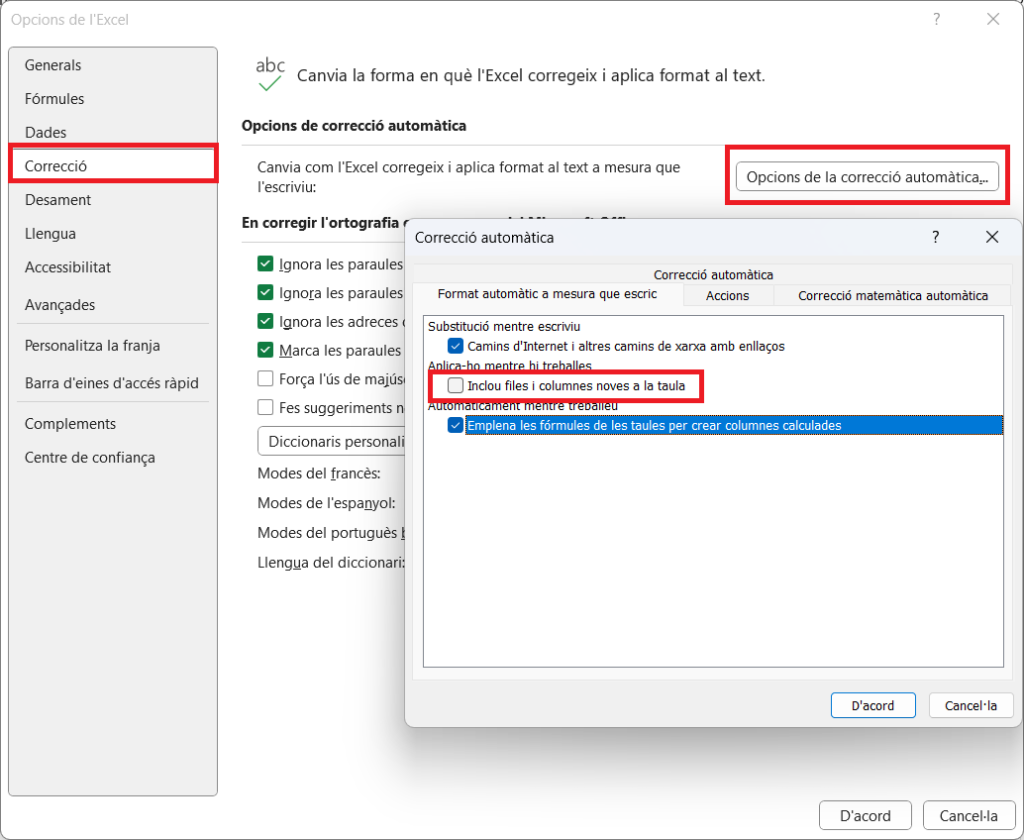The width and height of the screenshot is (1024, 840).
Task: Select Format automàtic a mesura que escric tab
Action: [547, 294]
